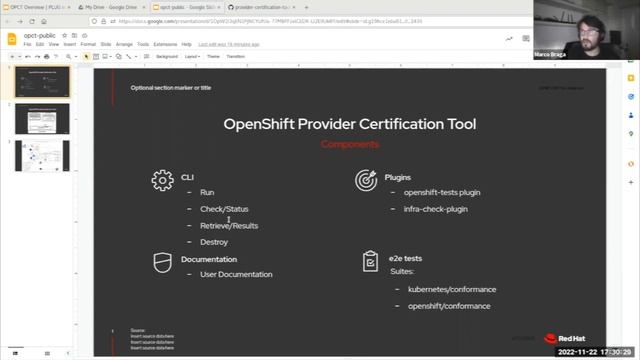The height and width of the screenshot is (360, 640).
Task: Click the kubernetes/conformance bullet text
Action: tap(452, 289)
